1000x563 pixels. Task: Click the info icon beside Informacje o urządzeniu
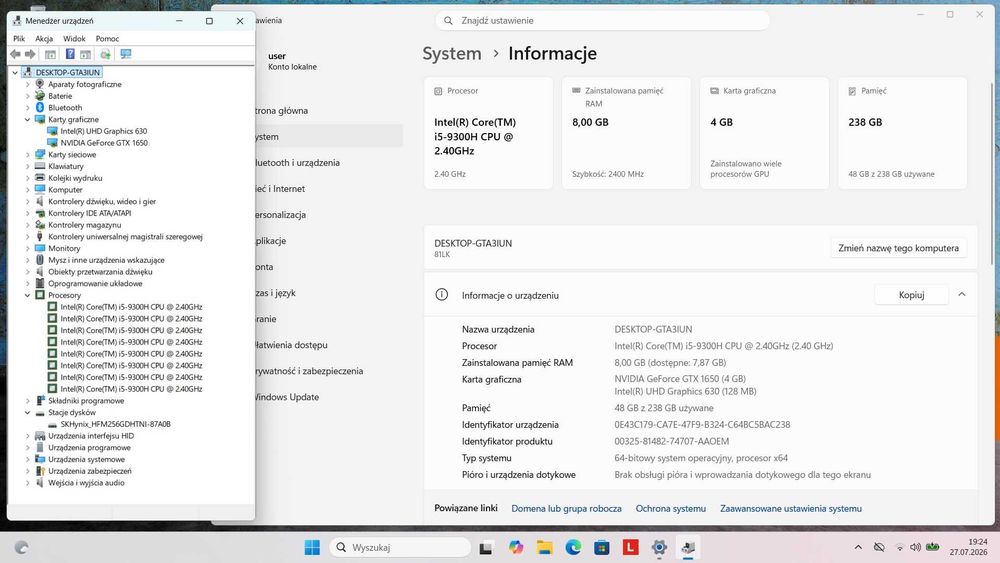pyautogui.click(x=441, y=295)
